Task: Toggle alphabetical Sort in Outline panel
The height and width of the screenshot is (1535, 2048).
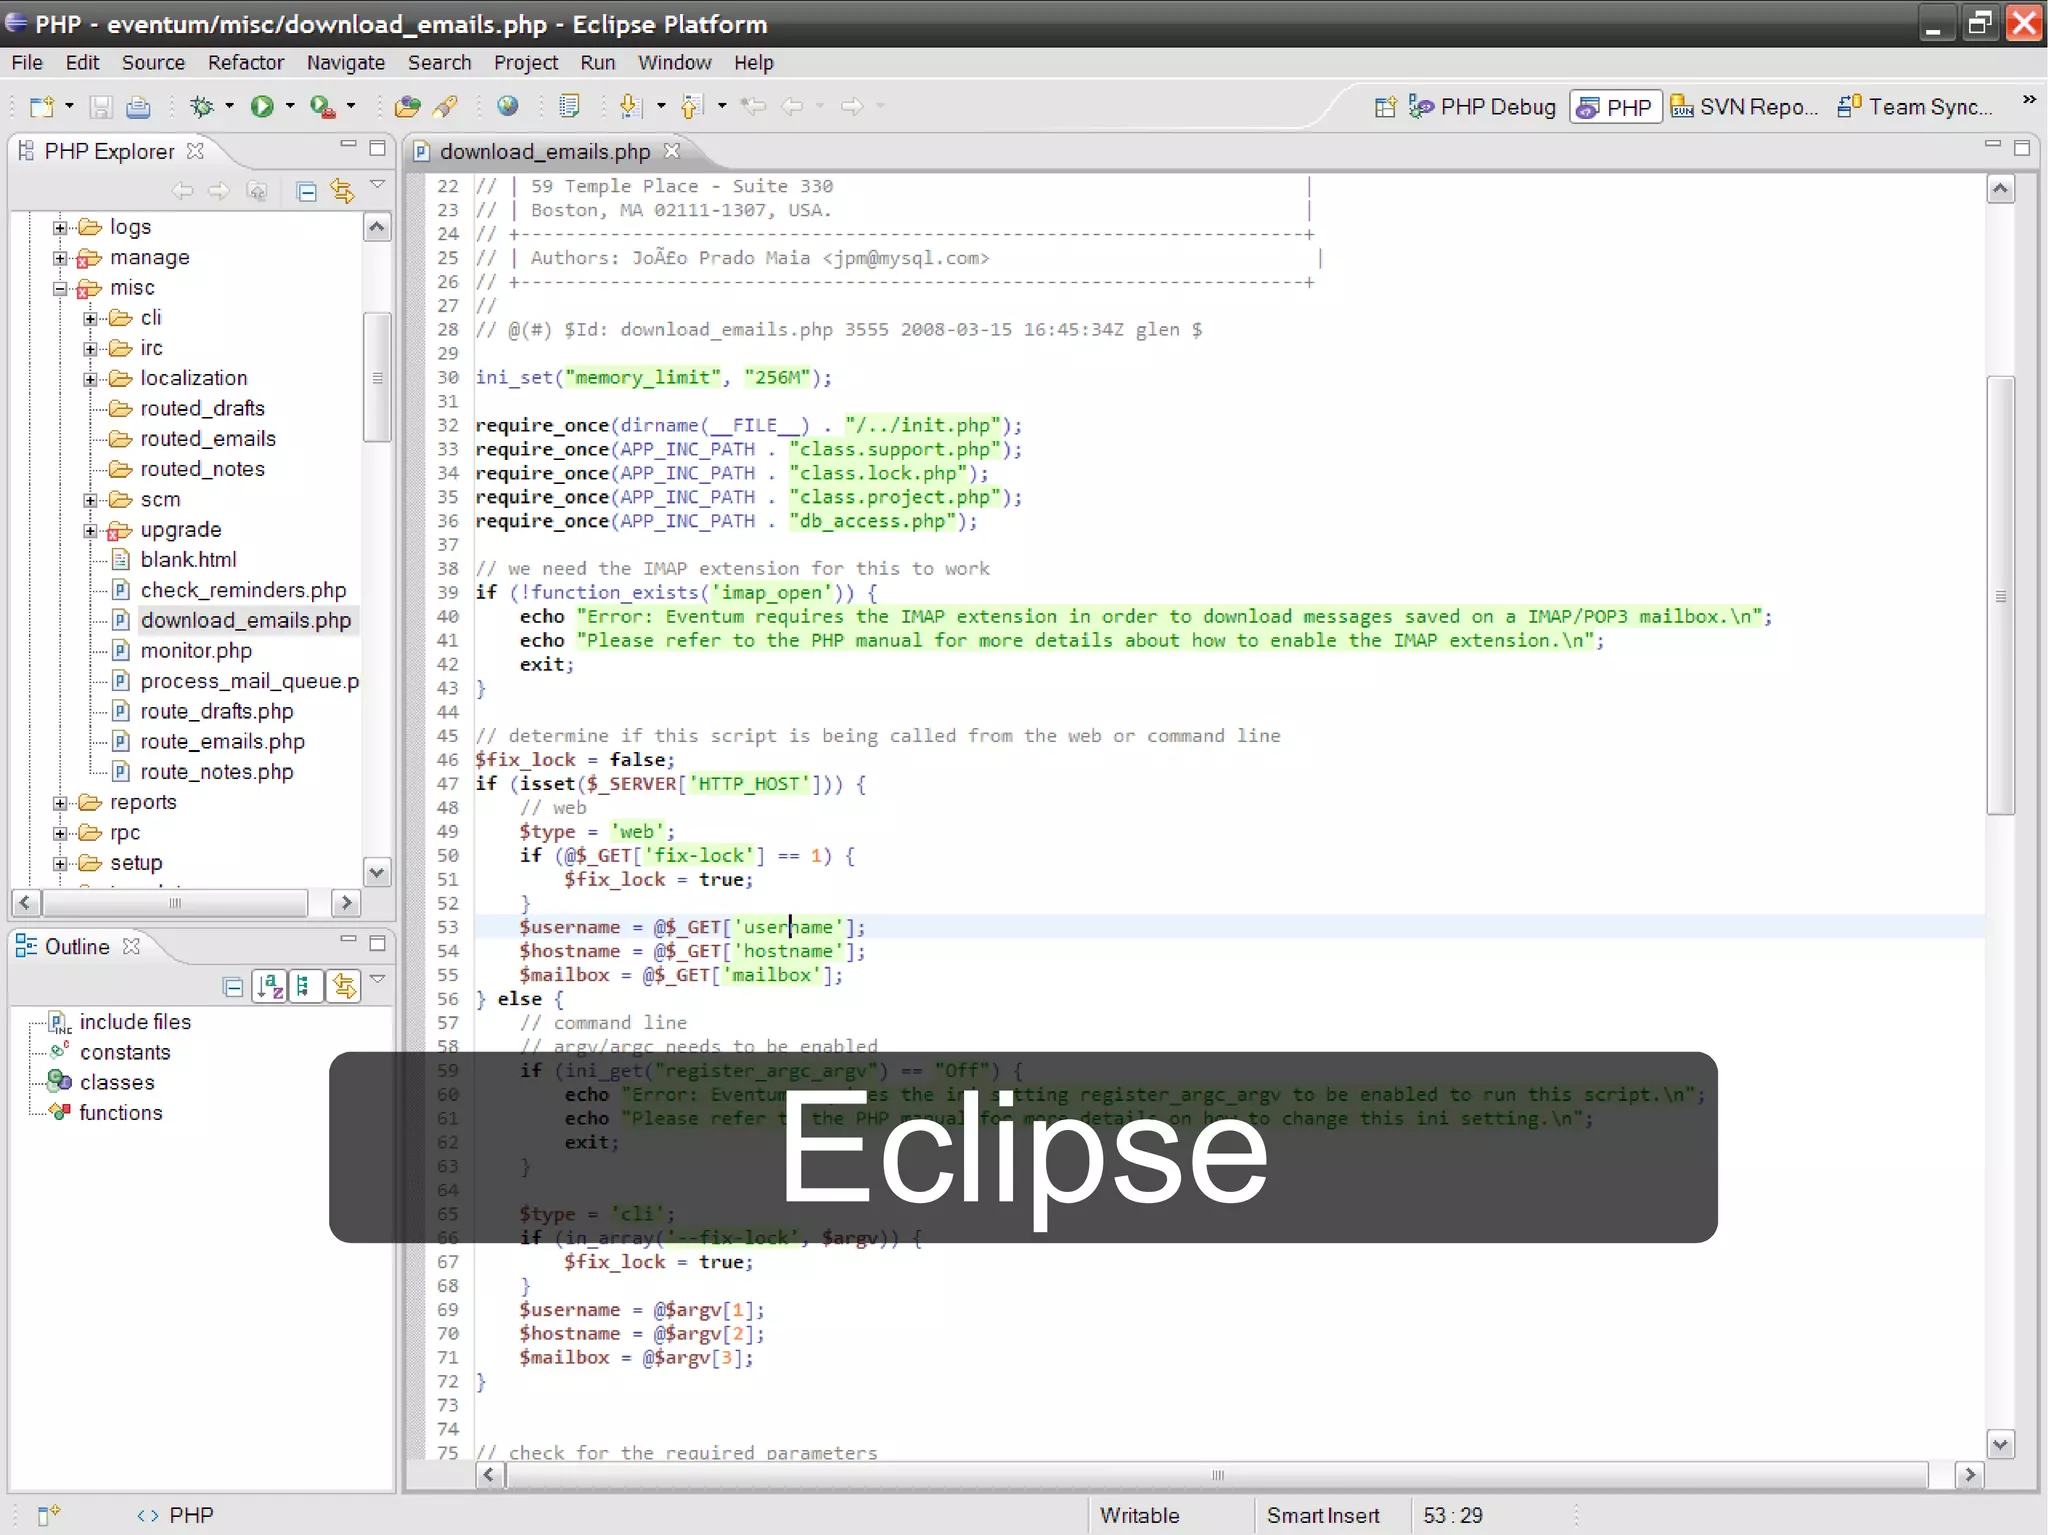Action: (270, 986)
